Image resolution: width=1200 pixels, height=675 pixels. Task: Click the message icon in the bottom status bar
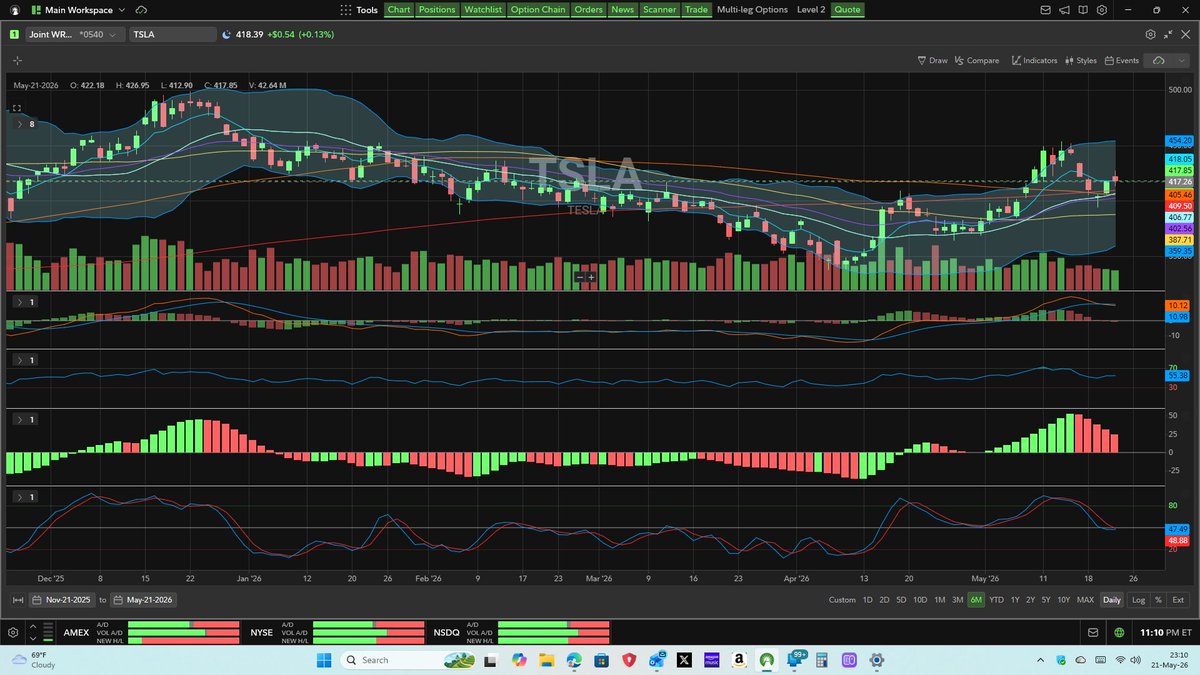pyautogui.click(x=1095, y=632)
